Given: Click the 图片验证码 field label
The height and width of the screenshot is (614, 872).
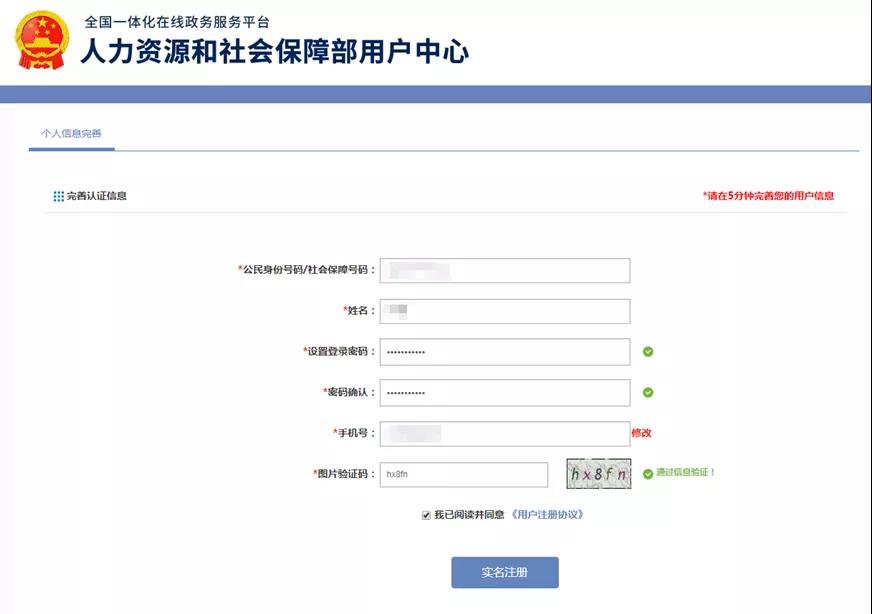Looking at the screenshot, I should [343, 474].
